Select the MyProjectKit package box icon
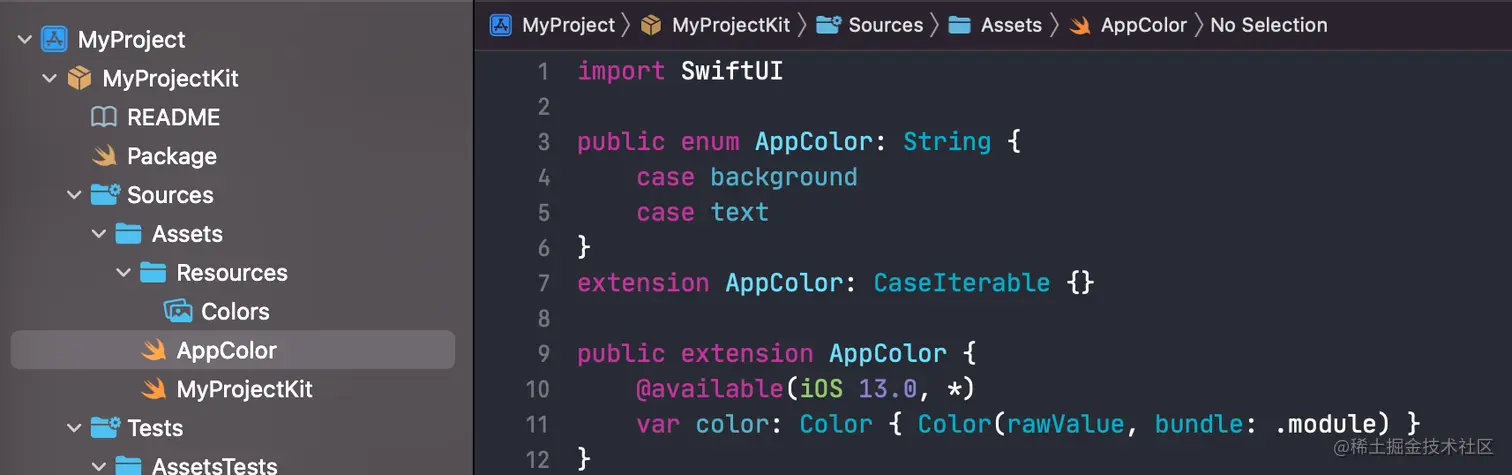 pyautogui.click(x=79, y=79)
